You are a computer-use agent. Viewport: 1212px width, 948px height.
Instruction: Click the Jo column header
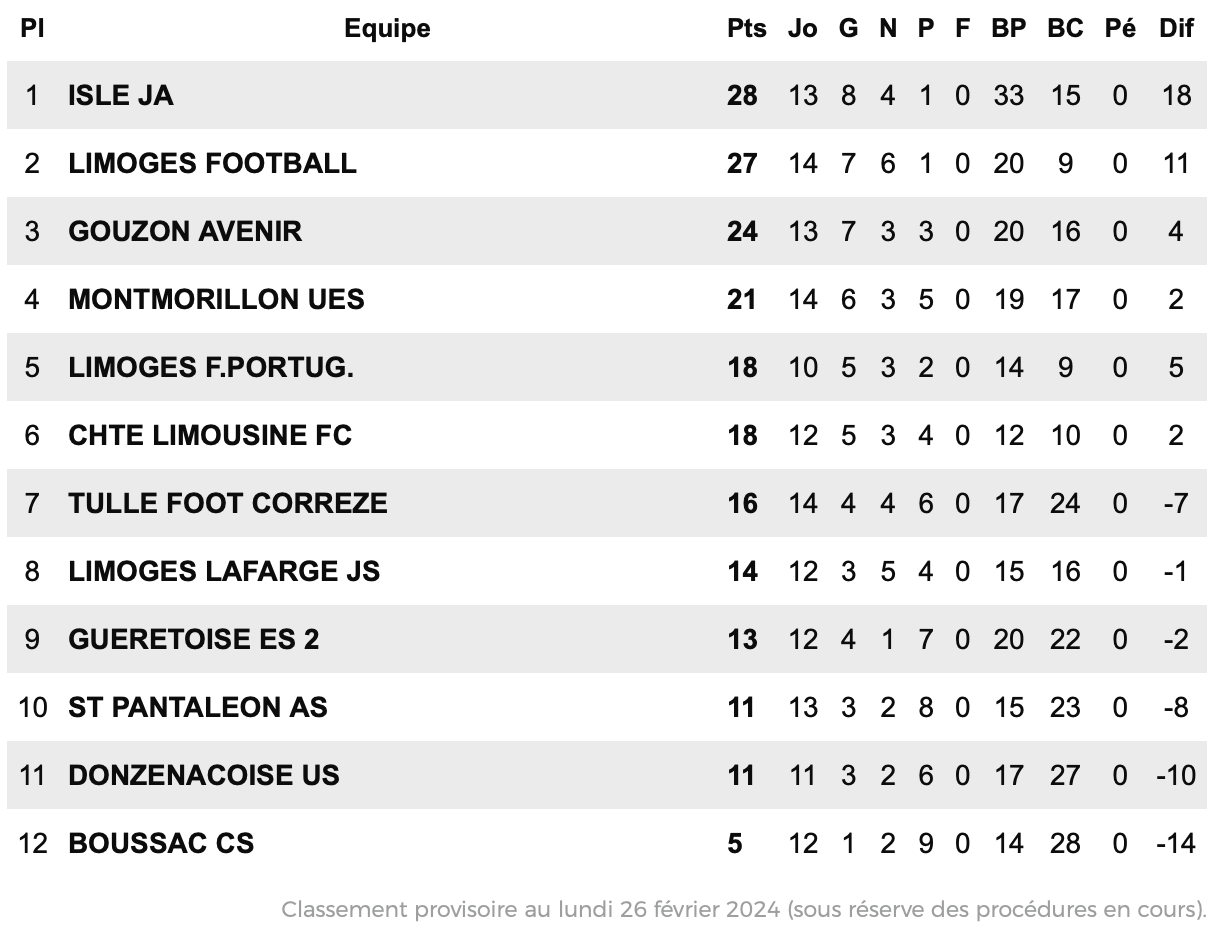(x=802, y=29)
